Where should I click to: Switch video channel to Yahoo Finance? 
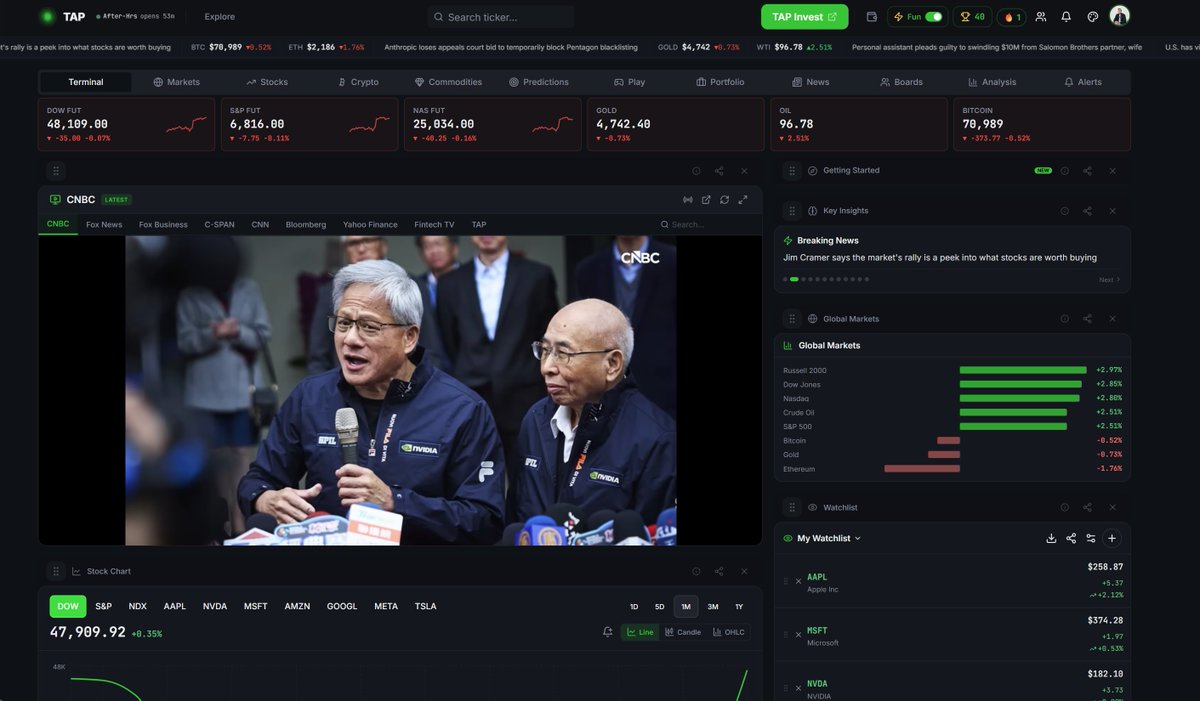pyautogui.click(x=370, y=225)
